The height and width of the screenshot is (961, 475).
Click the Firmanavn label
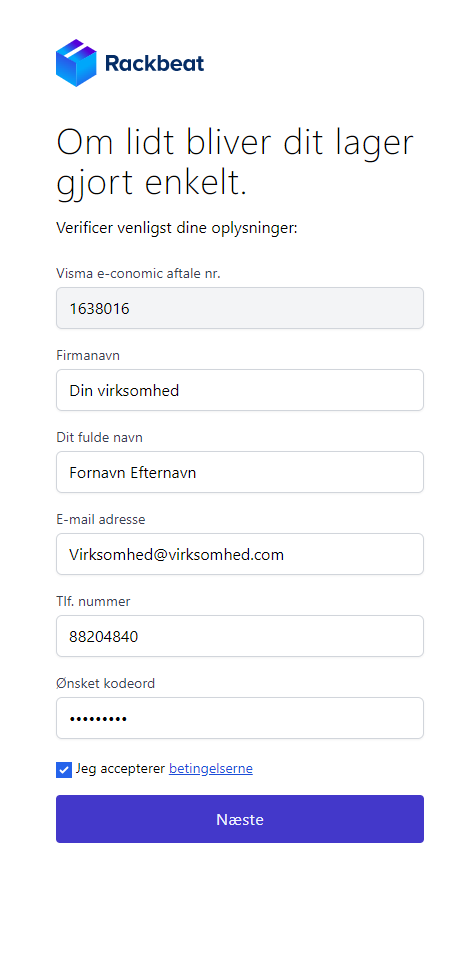88,355
